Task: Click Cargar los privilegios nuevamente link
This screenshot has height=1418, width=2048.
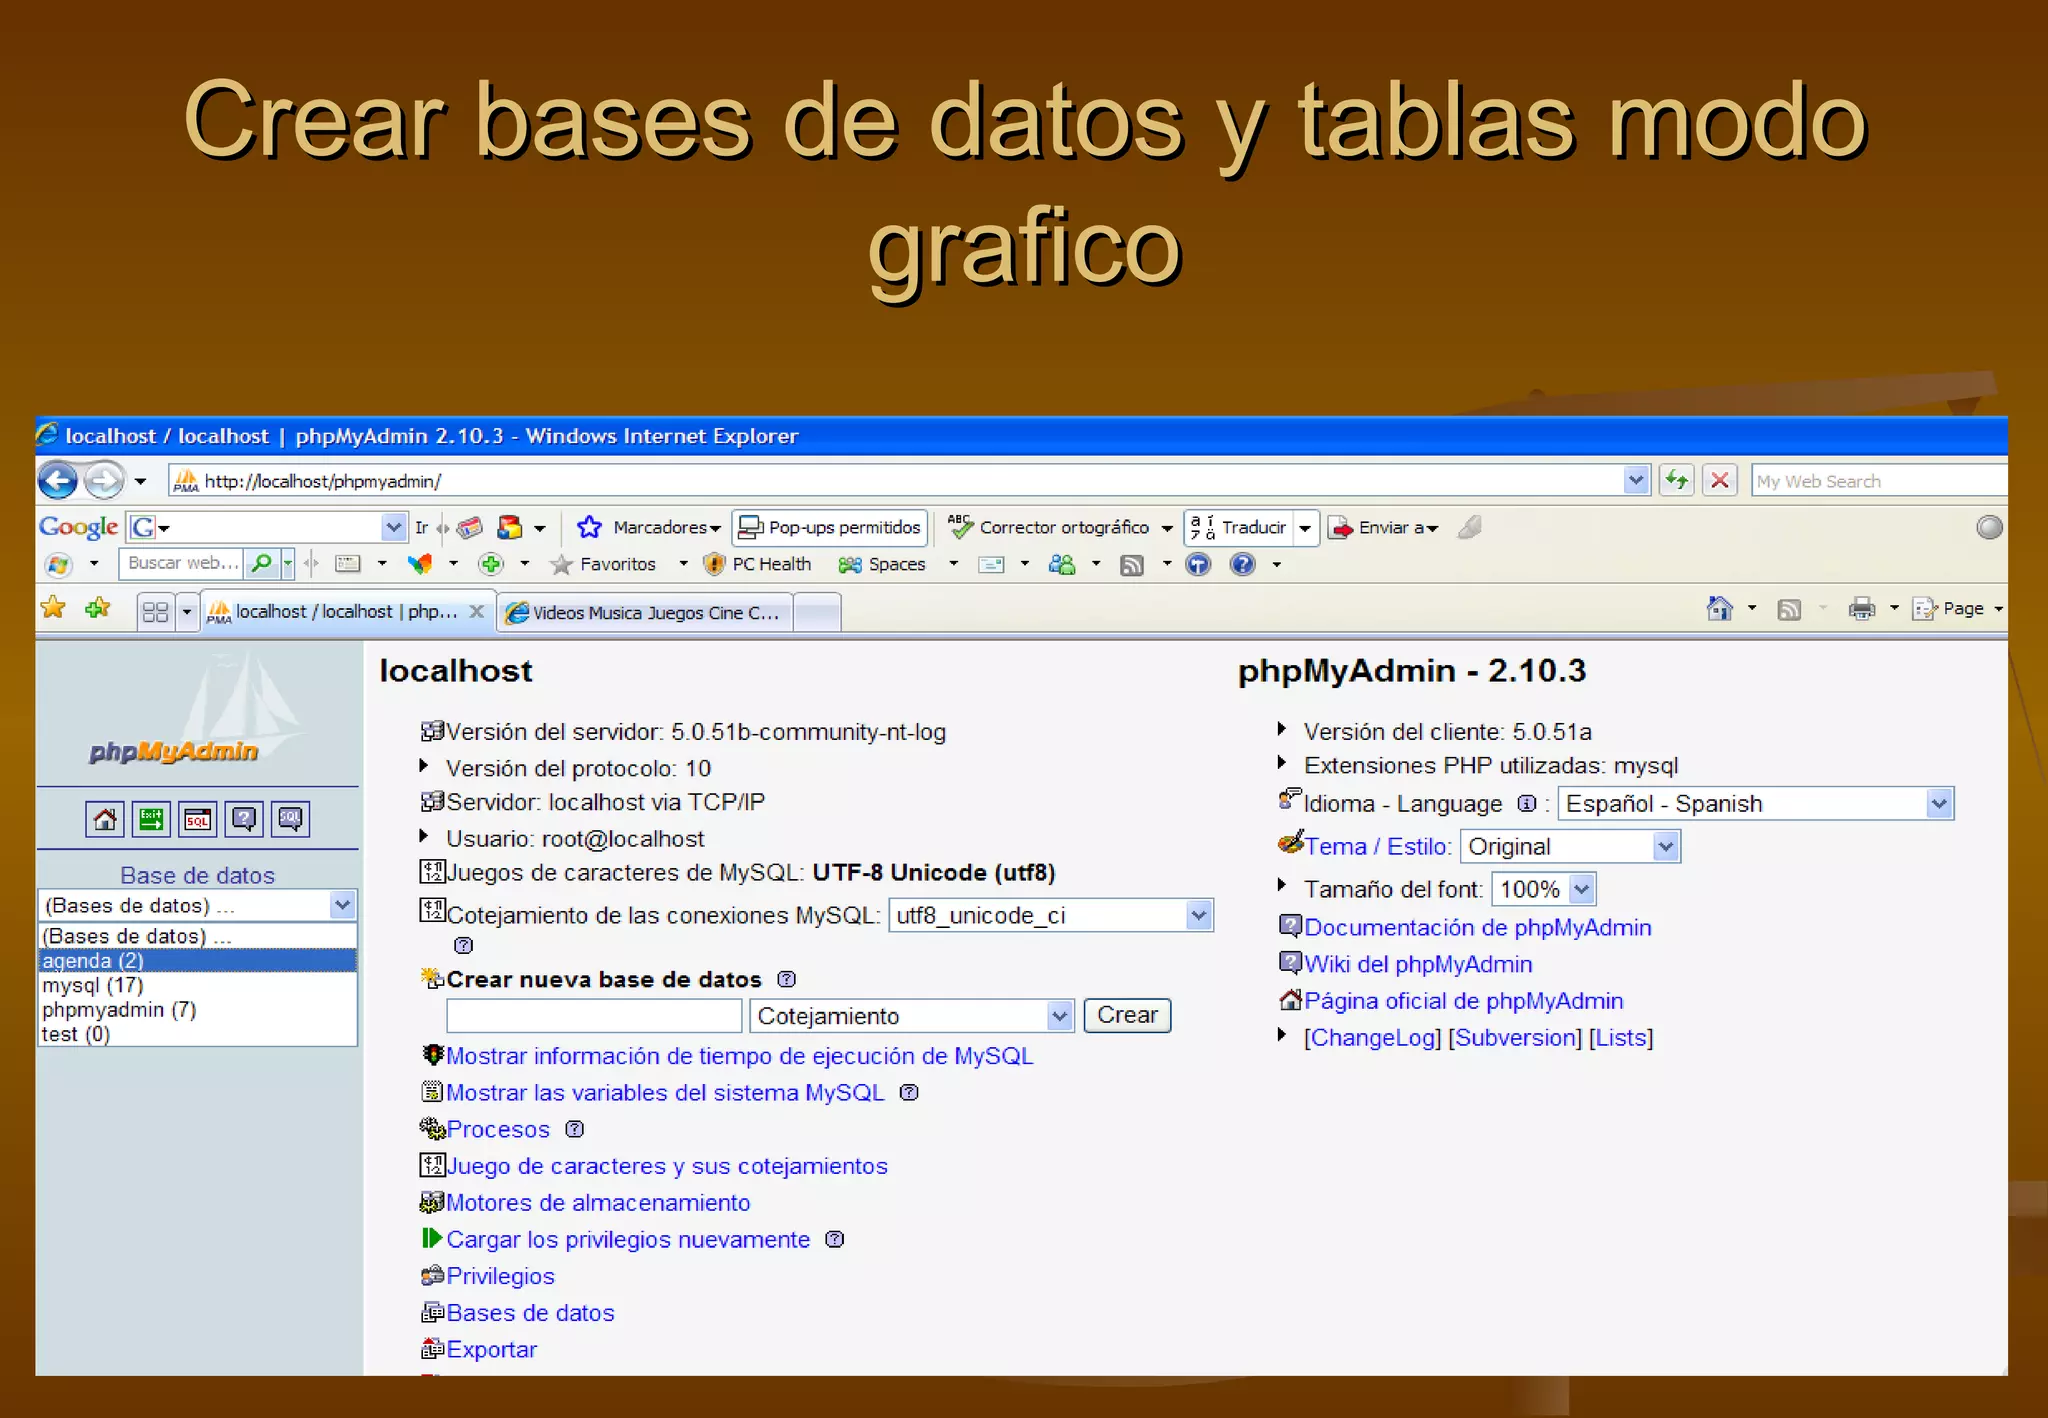Action: pyautogui.click(x=628, y=1240)
